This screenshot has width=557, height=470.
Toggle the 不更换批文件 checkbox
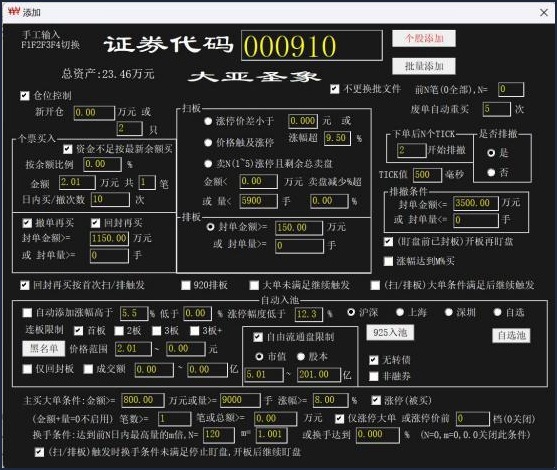pyautogui.click(x=334, y=89)
